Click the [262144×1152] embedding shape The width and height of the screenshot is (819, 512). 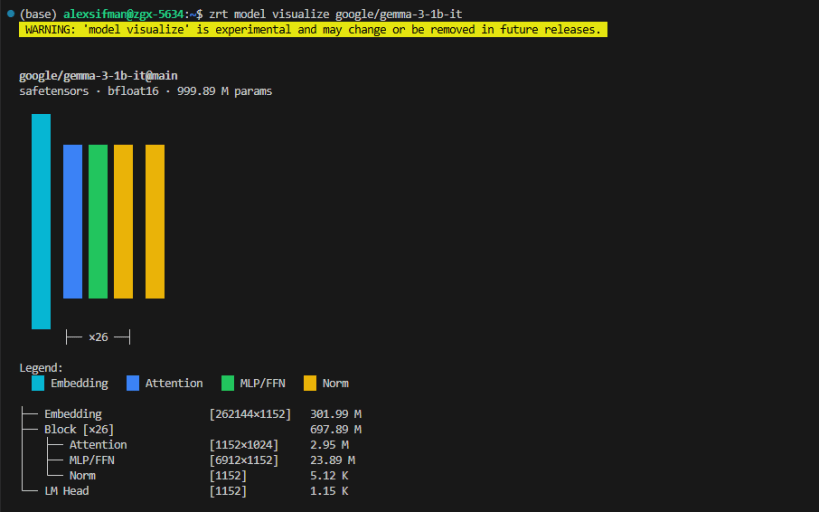[250, 414]
